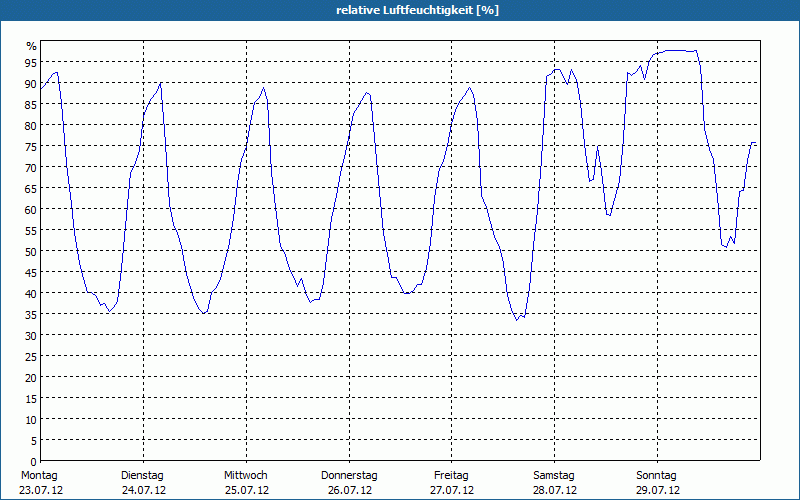Click the y-axis value '50'
Image resolution: width=800 pixels, height=500 pixels.
[x=31, y=252]
